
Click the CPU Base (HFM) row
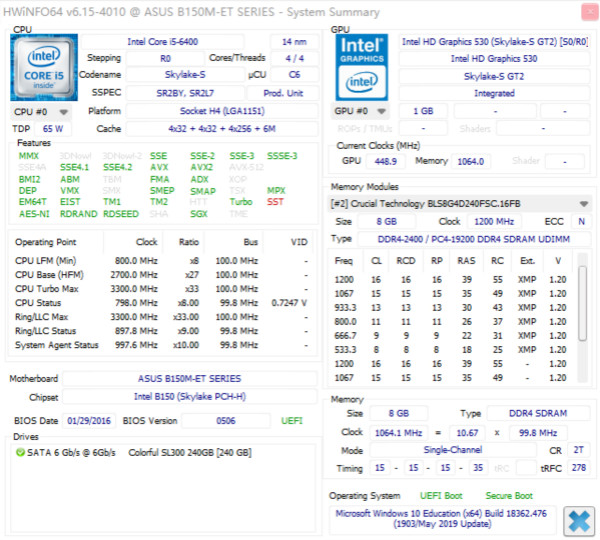(x=161, y=275)
